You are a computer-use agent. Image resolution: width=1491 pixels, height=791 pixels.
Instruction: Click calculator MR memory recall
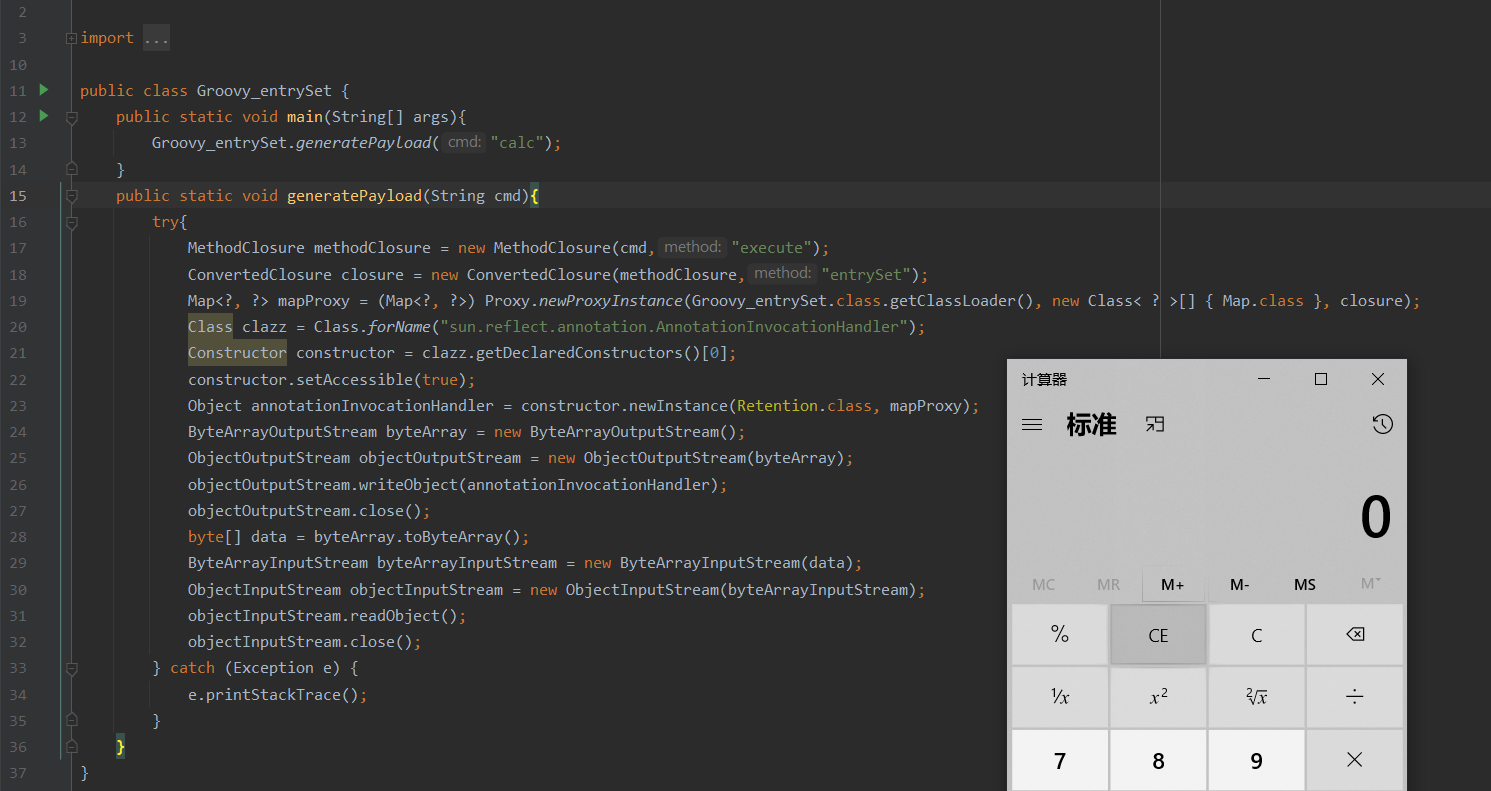click(x=1108, y=584)
